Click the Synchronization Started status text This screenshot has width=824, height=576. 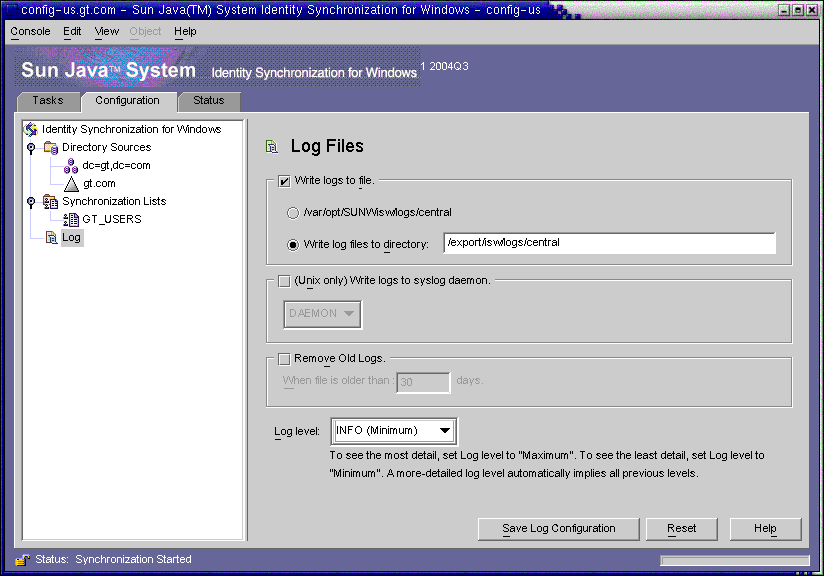pos(133,560)
